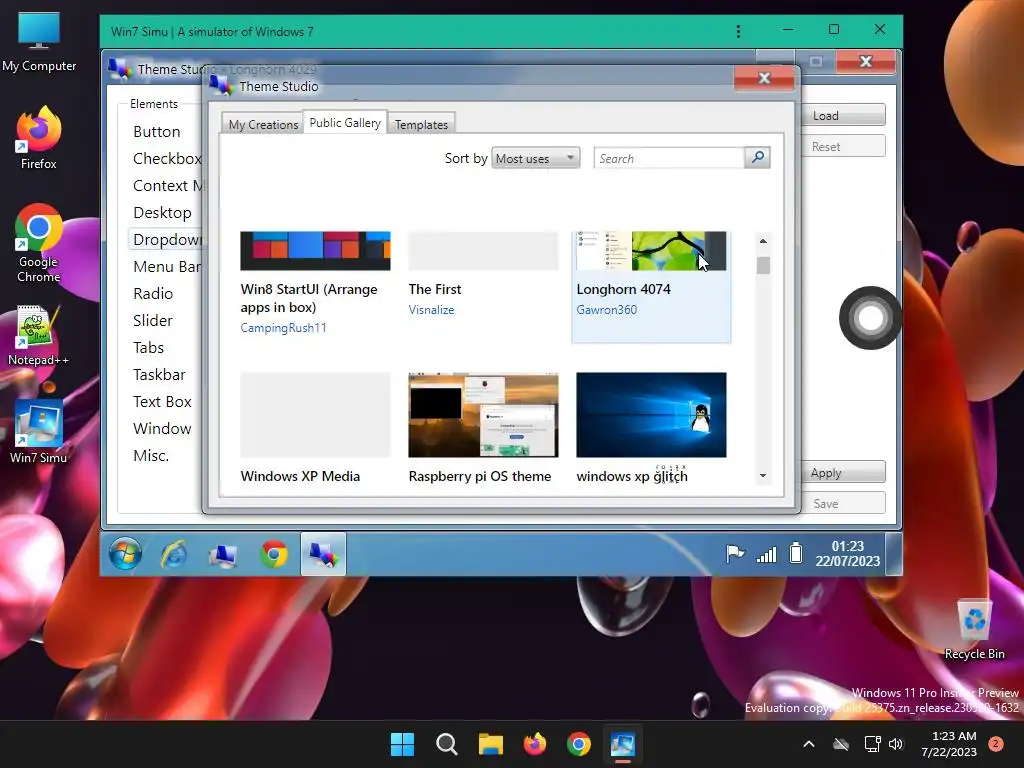The height and width of the screenshot is (768, 1024).
Task: Tap the floating circular assist button
Action: [871, 318]
